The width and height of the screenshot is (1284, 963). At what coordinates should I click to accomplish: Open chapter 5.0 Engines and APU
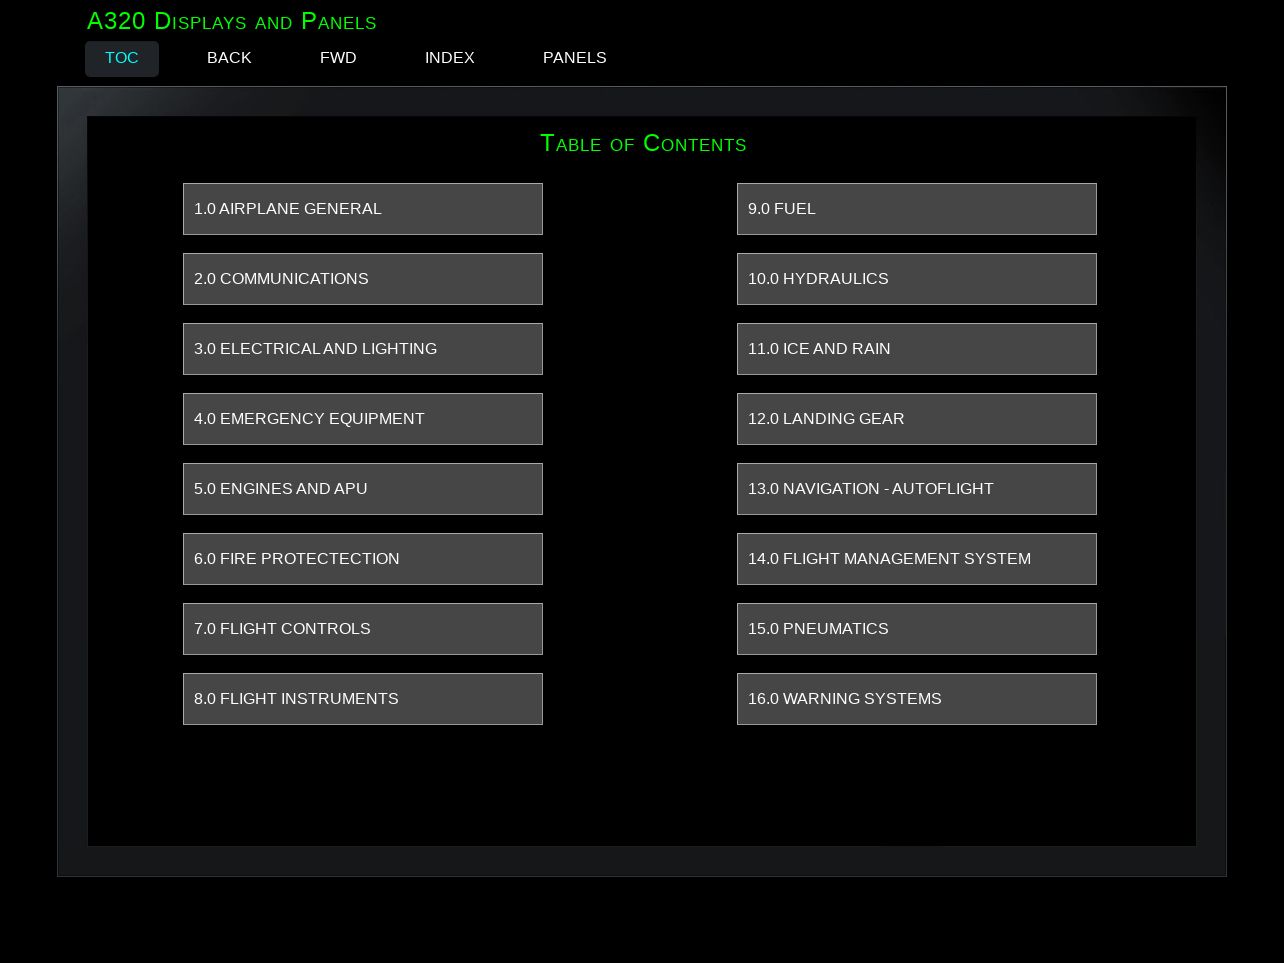pos(363,489)
